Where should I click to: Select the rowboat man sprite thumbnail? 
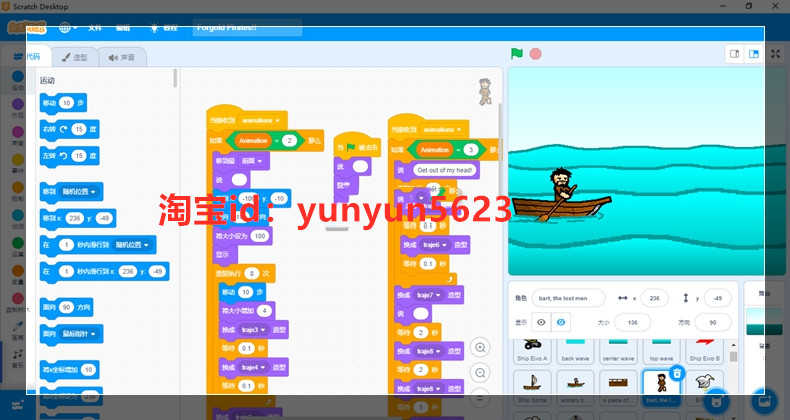click(x=575, y=387)
